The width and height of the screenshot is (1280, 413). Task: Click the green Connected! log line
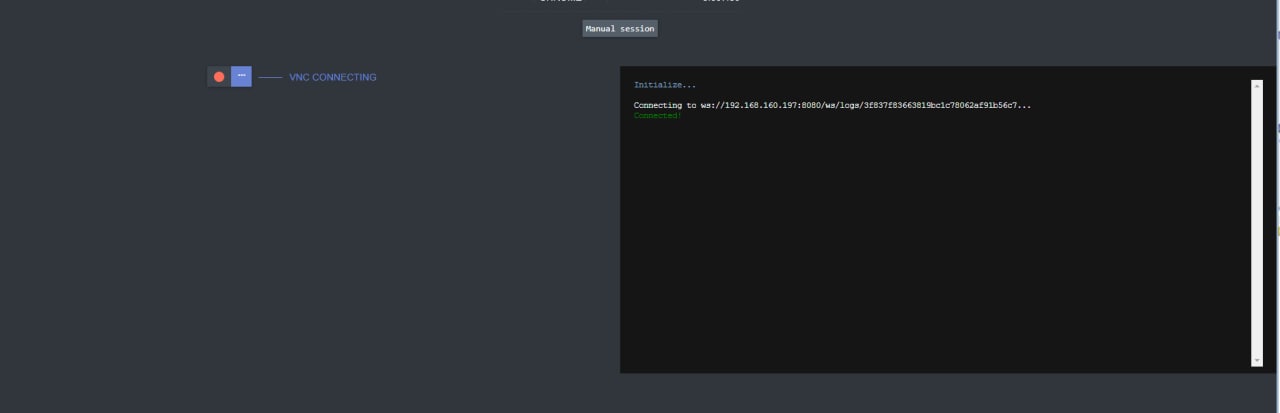click(658, 116)
